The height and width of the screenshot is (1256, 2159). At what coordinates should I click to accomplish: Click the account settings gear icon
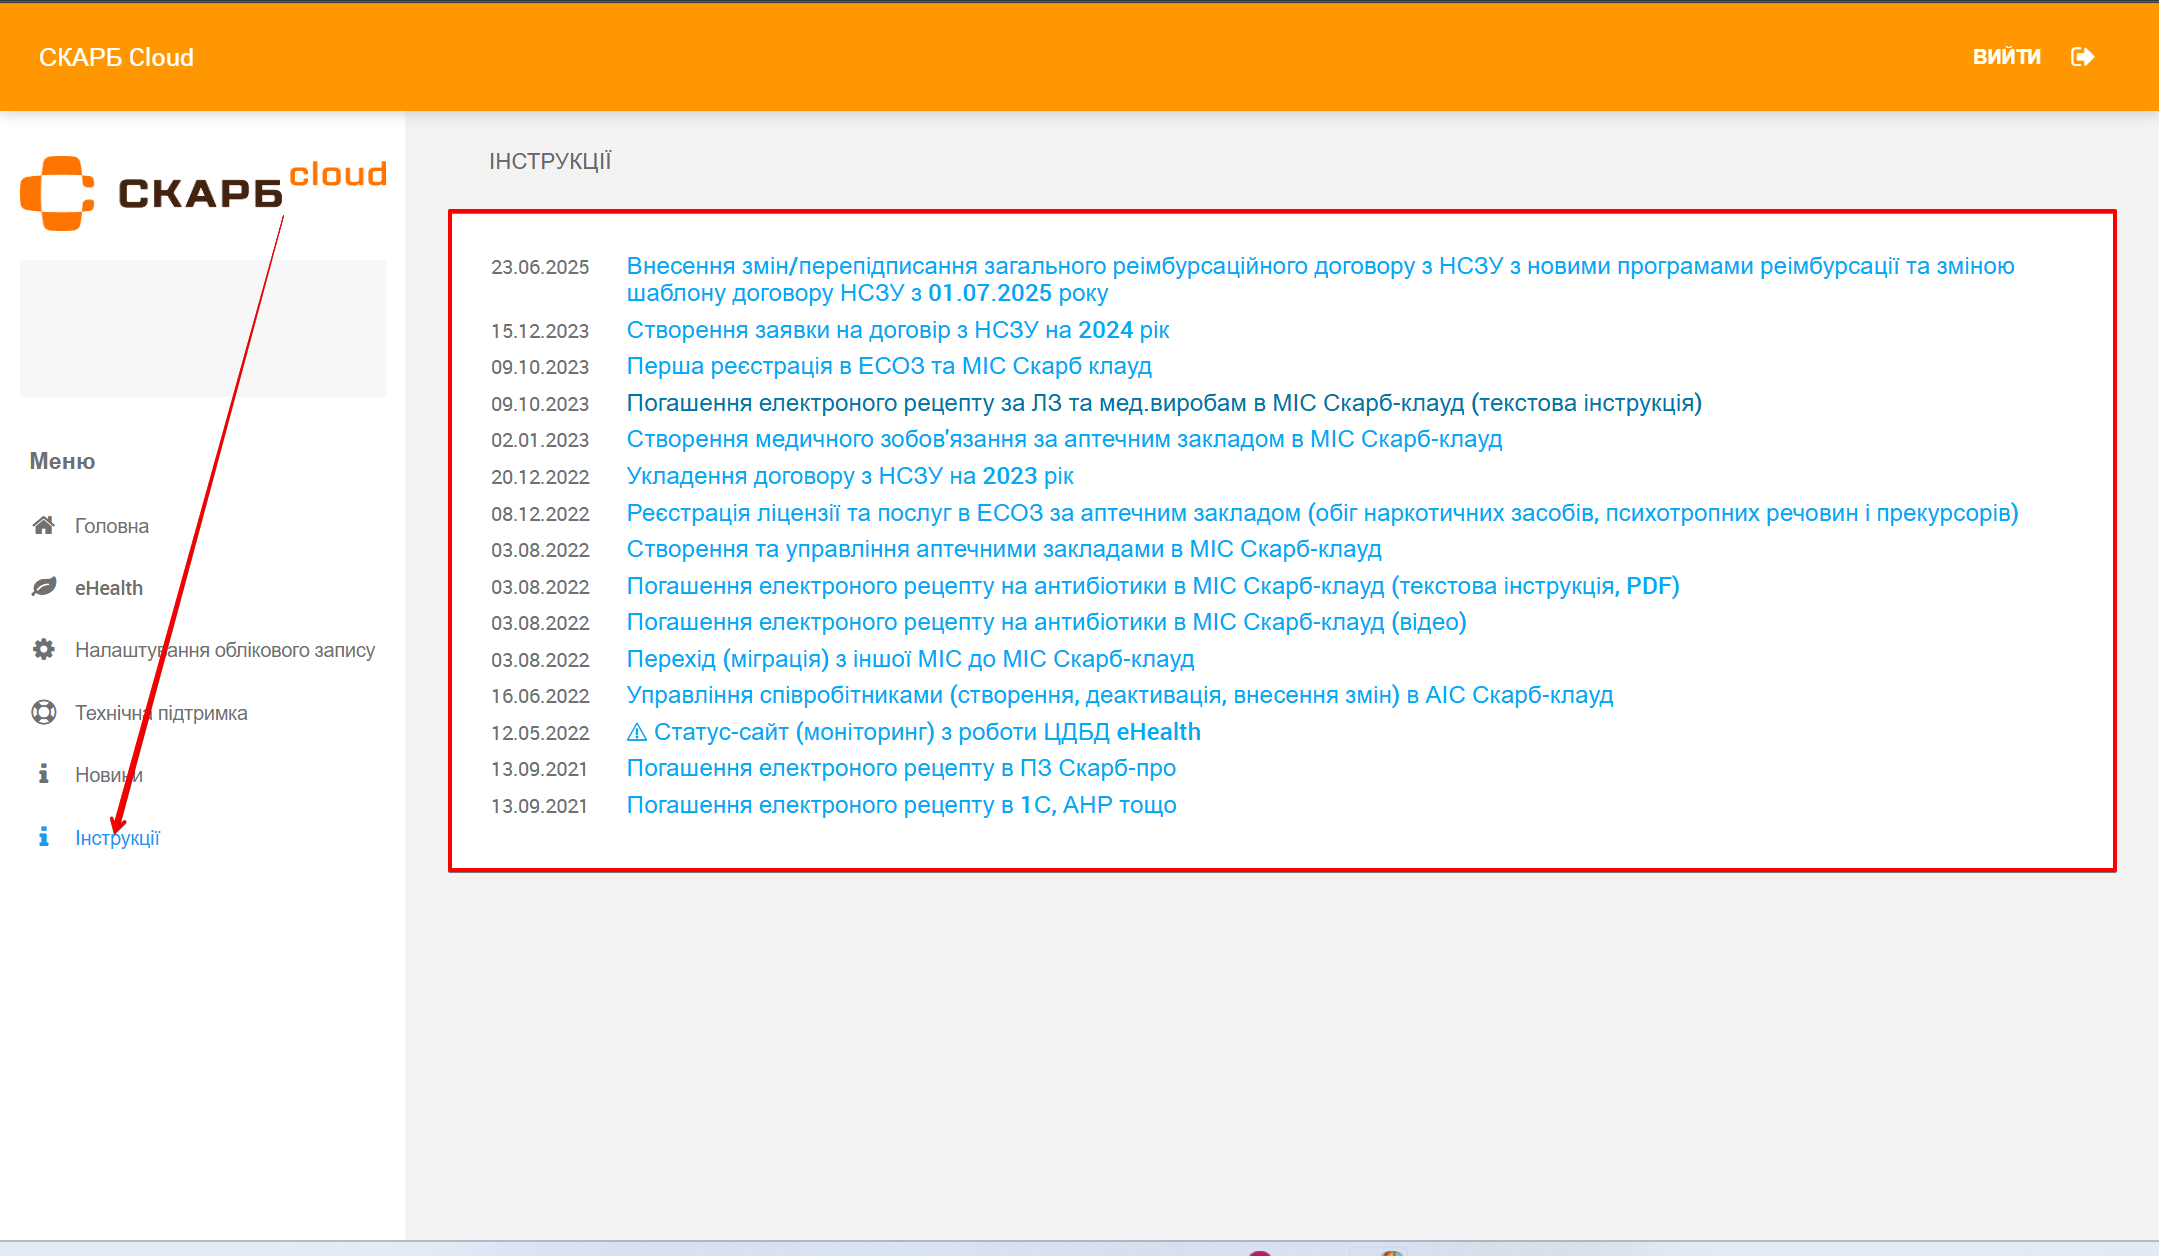tap(43, 649)
